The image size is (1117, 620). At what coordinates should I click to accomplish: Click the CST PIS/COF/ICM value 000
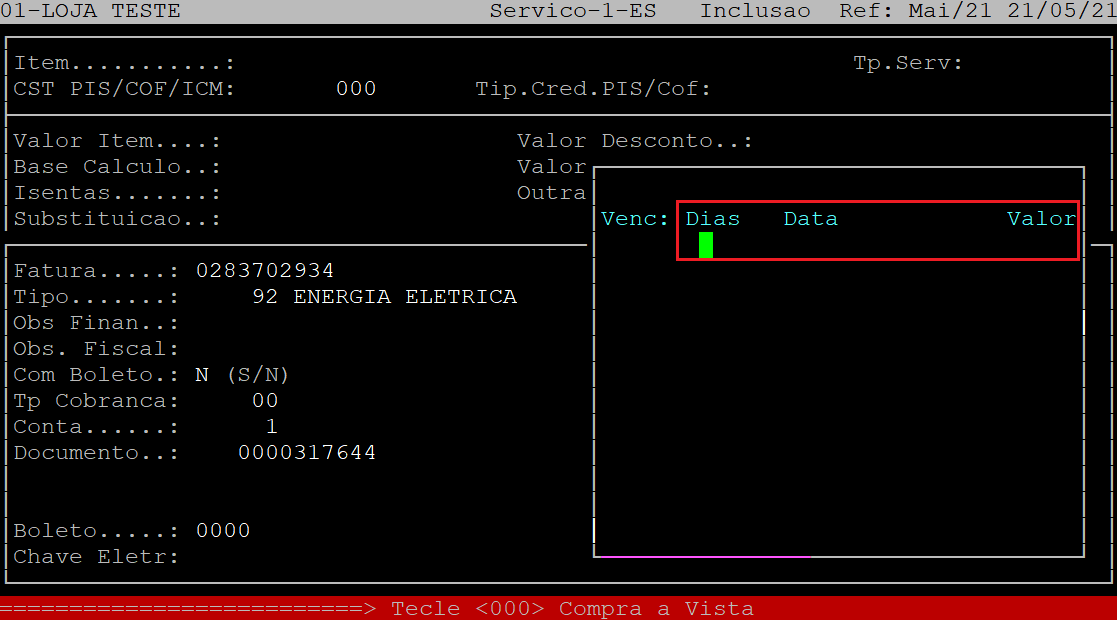click(x=356, y=89)
